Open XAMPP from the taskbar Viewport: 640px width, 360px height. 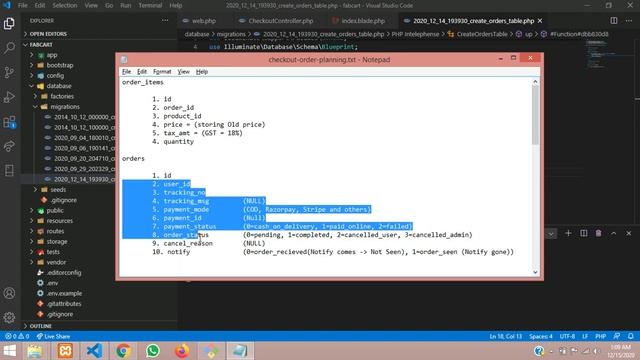point(65,351)
